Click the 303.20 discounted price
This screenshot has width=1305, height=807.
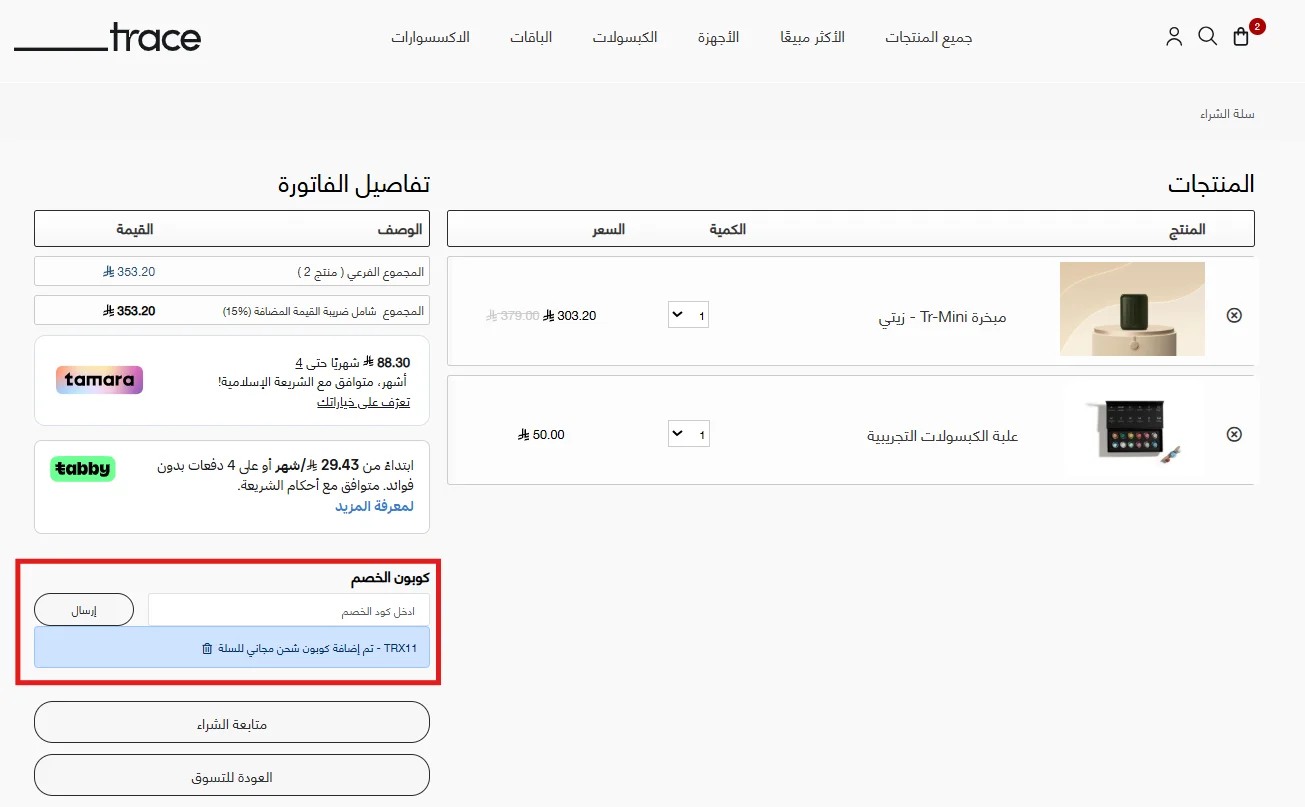[x=570, y=316]
